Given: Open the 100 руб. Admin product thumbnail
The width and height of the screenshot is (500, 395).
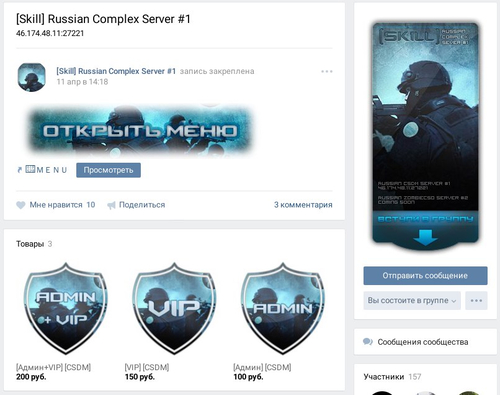Looking at the screenshot, I should [x=283, y=308].
